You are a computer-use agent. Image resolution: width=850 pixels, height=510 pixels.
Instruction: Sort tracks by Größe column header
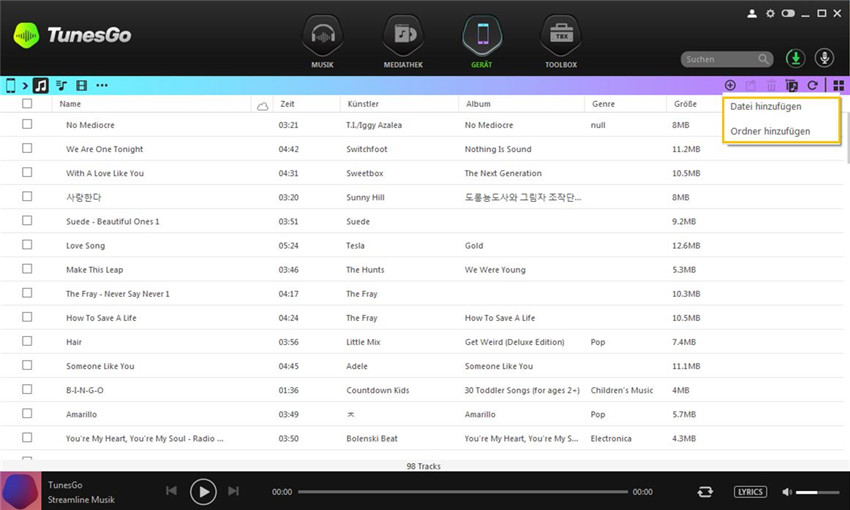click(x=685, y=104)
